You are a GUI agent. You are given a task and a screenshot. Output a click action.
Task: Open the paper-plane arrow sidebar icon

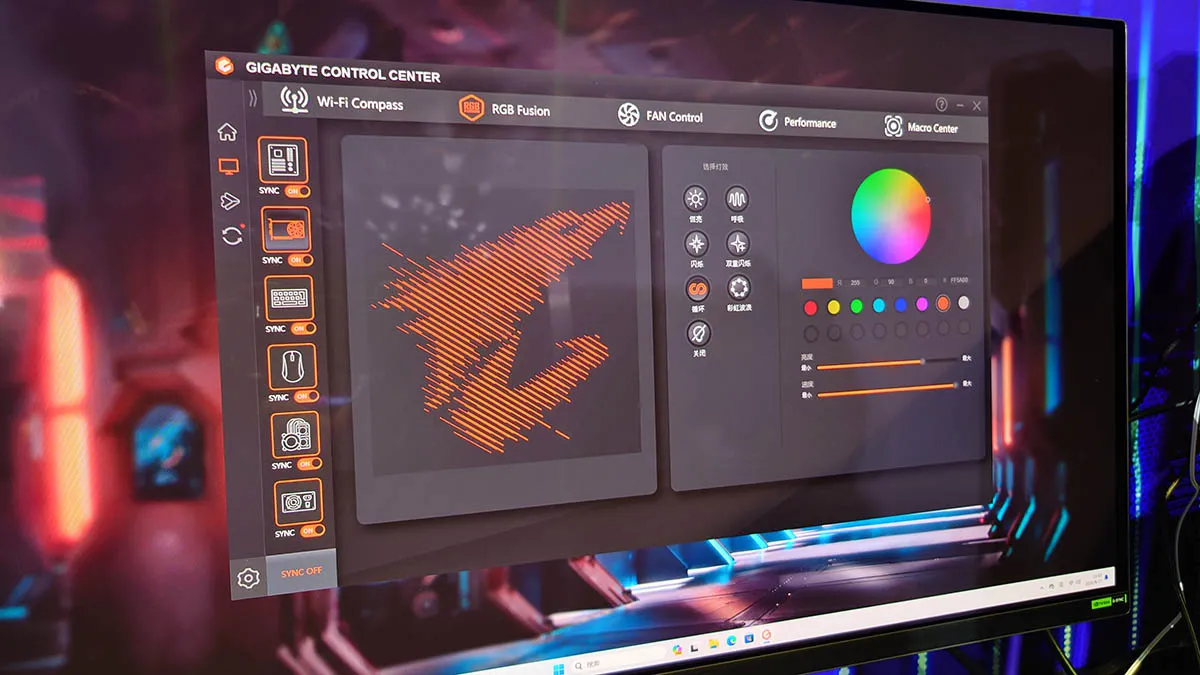[230, 201]
